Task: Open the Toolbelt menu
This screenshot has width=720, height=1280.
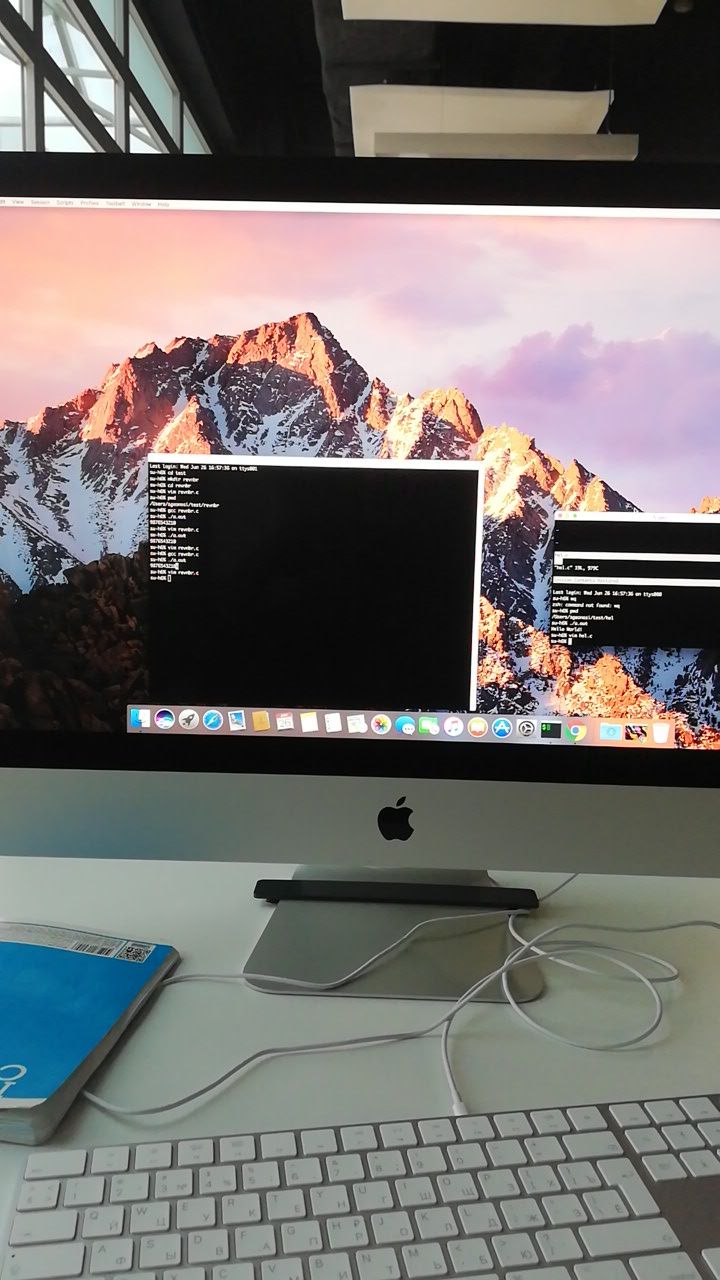Action: point(116,203)
